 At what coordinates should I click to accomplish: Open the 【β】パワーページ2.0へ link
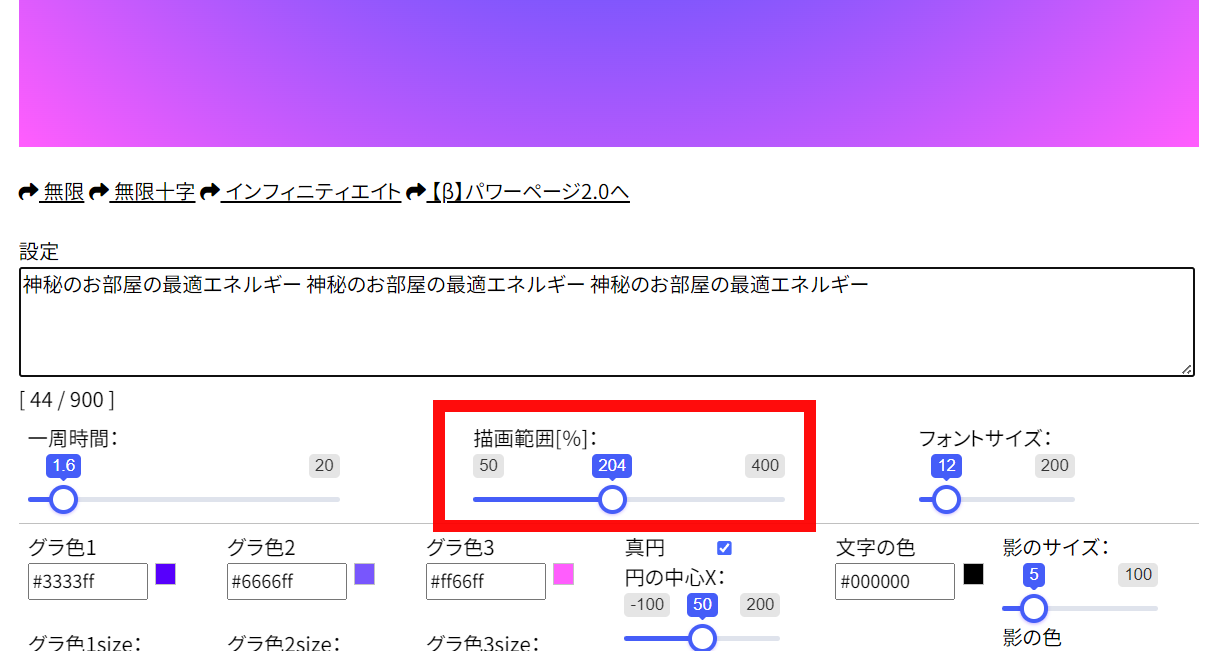tap(529, 192)
